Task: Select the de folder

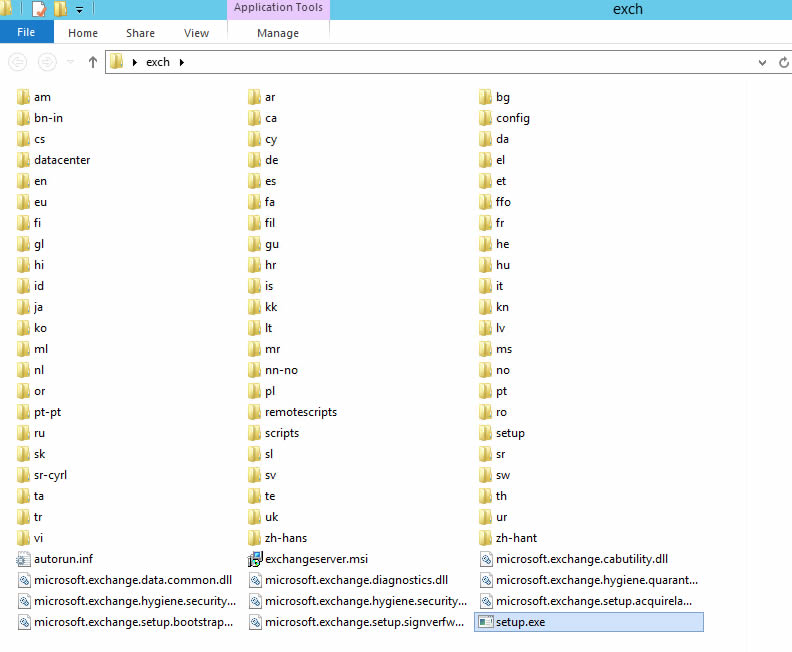Action: tap(264, 160)
